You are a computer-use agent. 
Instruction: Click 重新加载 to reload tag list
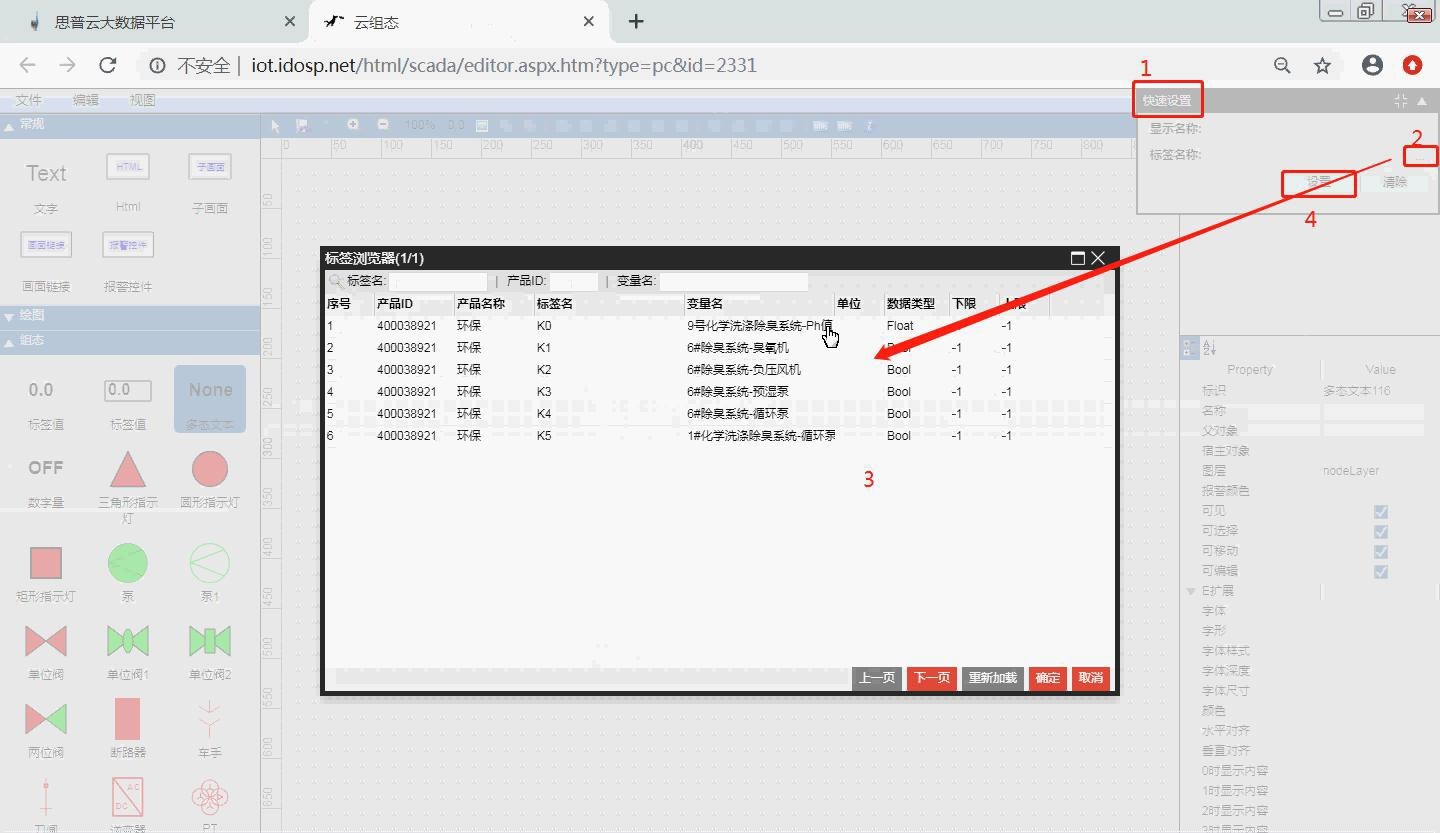tap(992, 678)
